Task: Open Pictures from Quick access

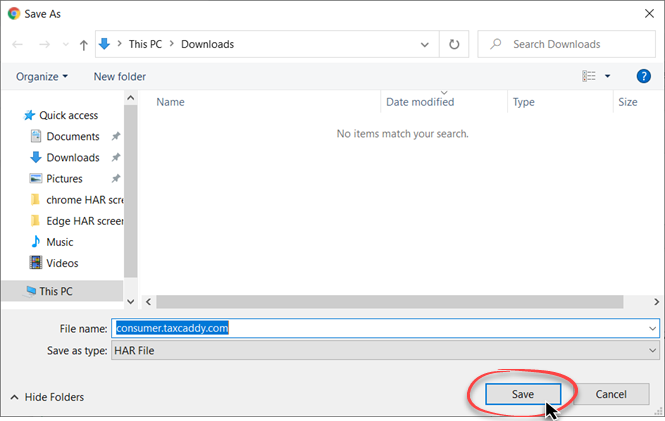Action: coord(65,178)
